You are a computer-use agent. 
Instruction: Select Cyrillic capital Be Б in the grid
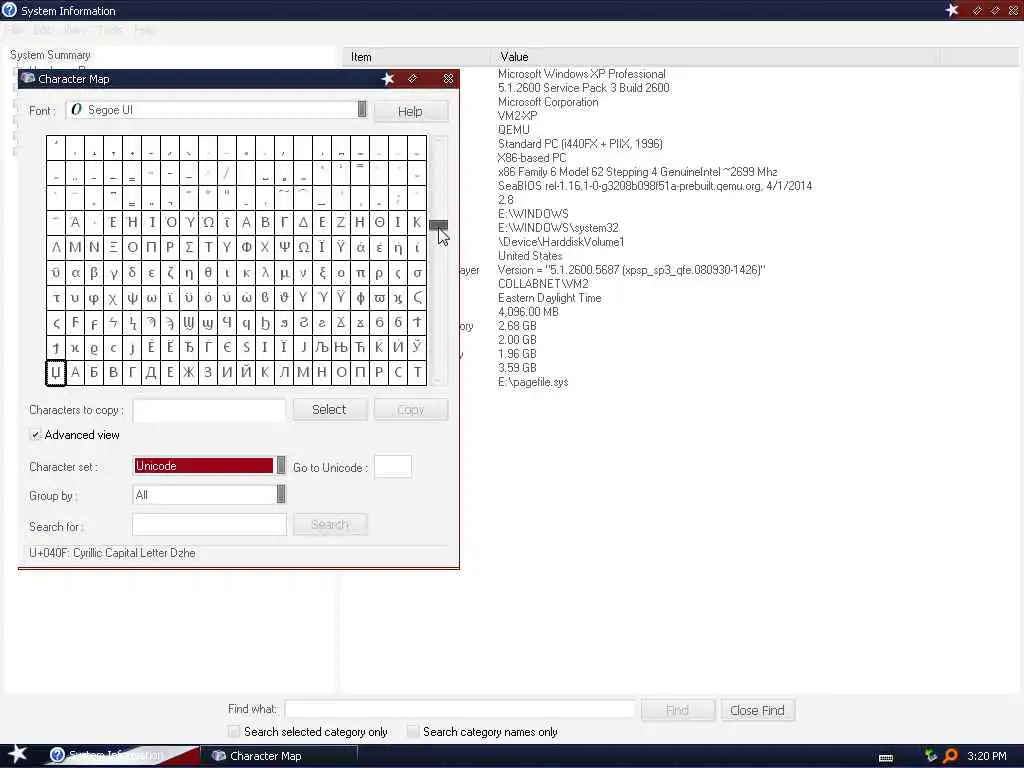click(x=94, y=373)
